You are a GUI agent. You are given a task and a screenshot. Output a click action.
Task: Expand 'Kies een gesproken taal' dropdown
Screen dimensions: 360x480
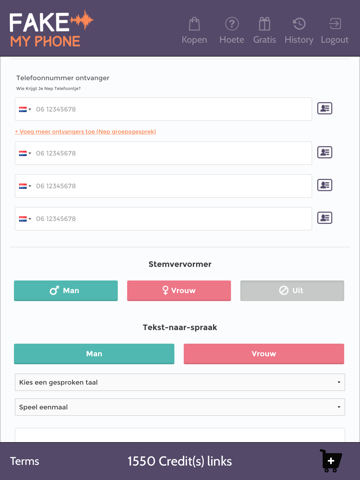[180, 382]
